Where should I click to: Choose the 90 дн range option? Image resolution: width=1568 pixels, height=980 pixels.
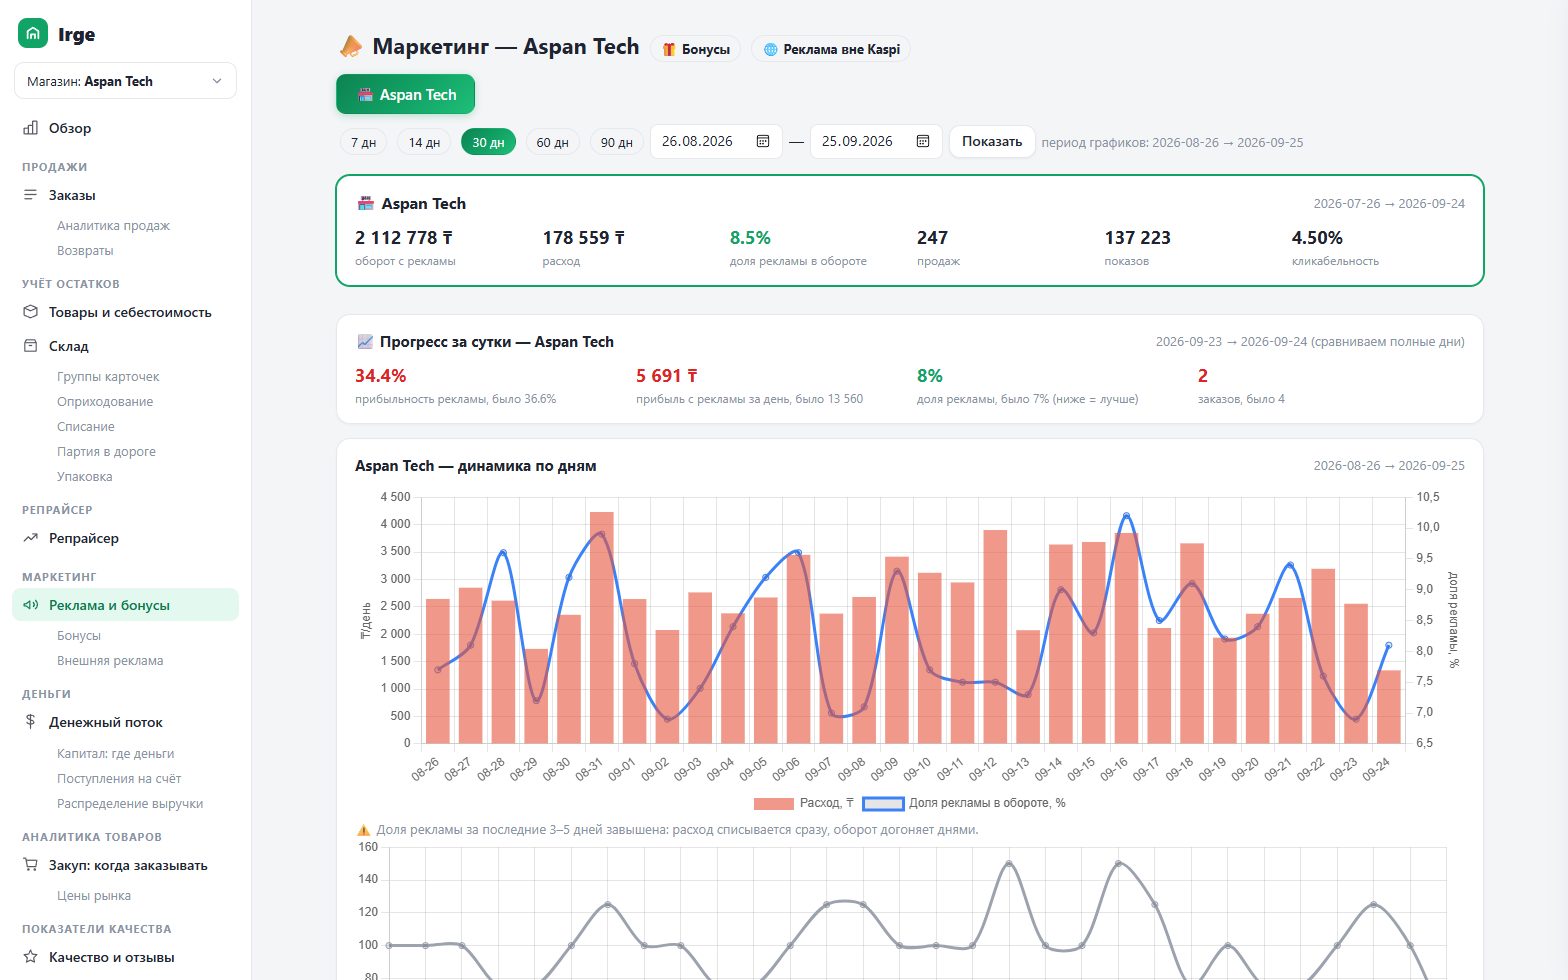[616, 142]
